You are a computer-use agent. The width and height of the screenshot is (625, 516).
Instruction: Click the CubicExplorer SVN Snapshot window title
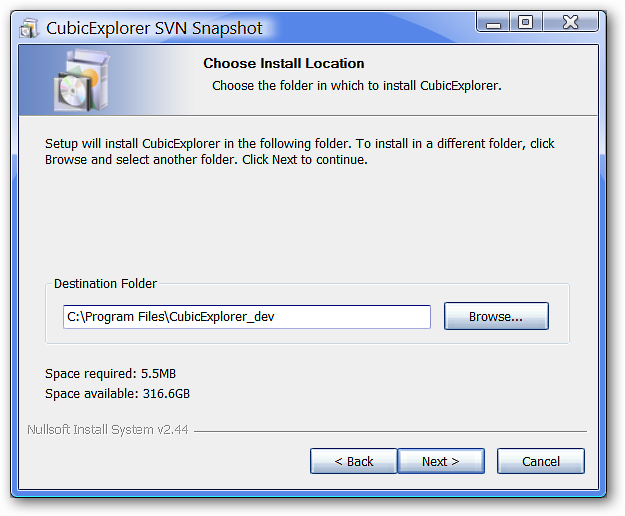154,28
